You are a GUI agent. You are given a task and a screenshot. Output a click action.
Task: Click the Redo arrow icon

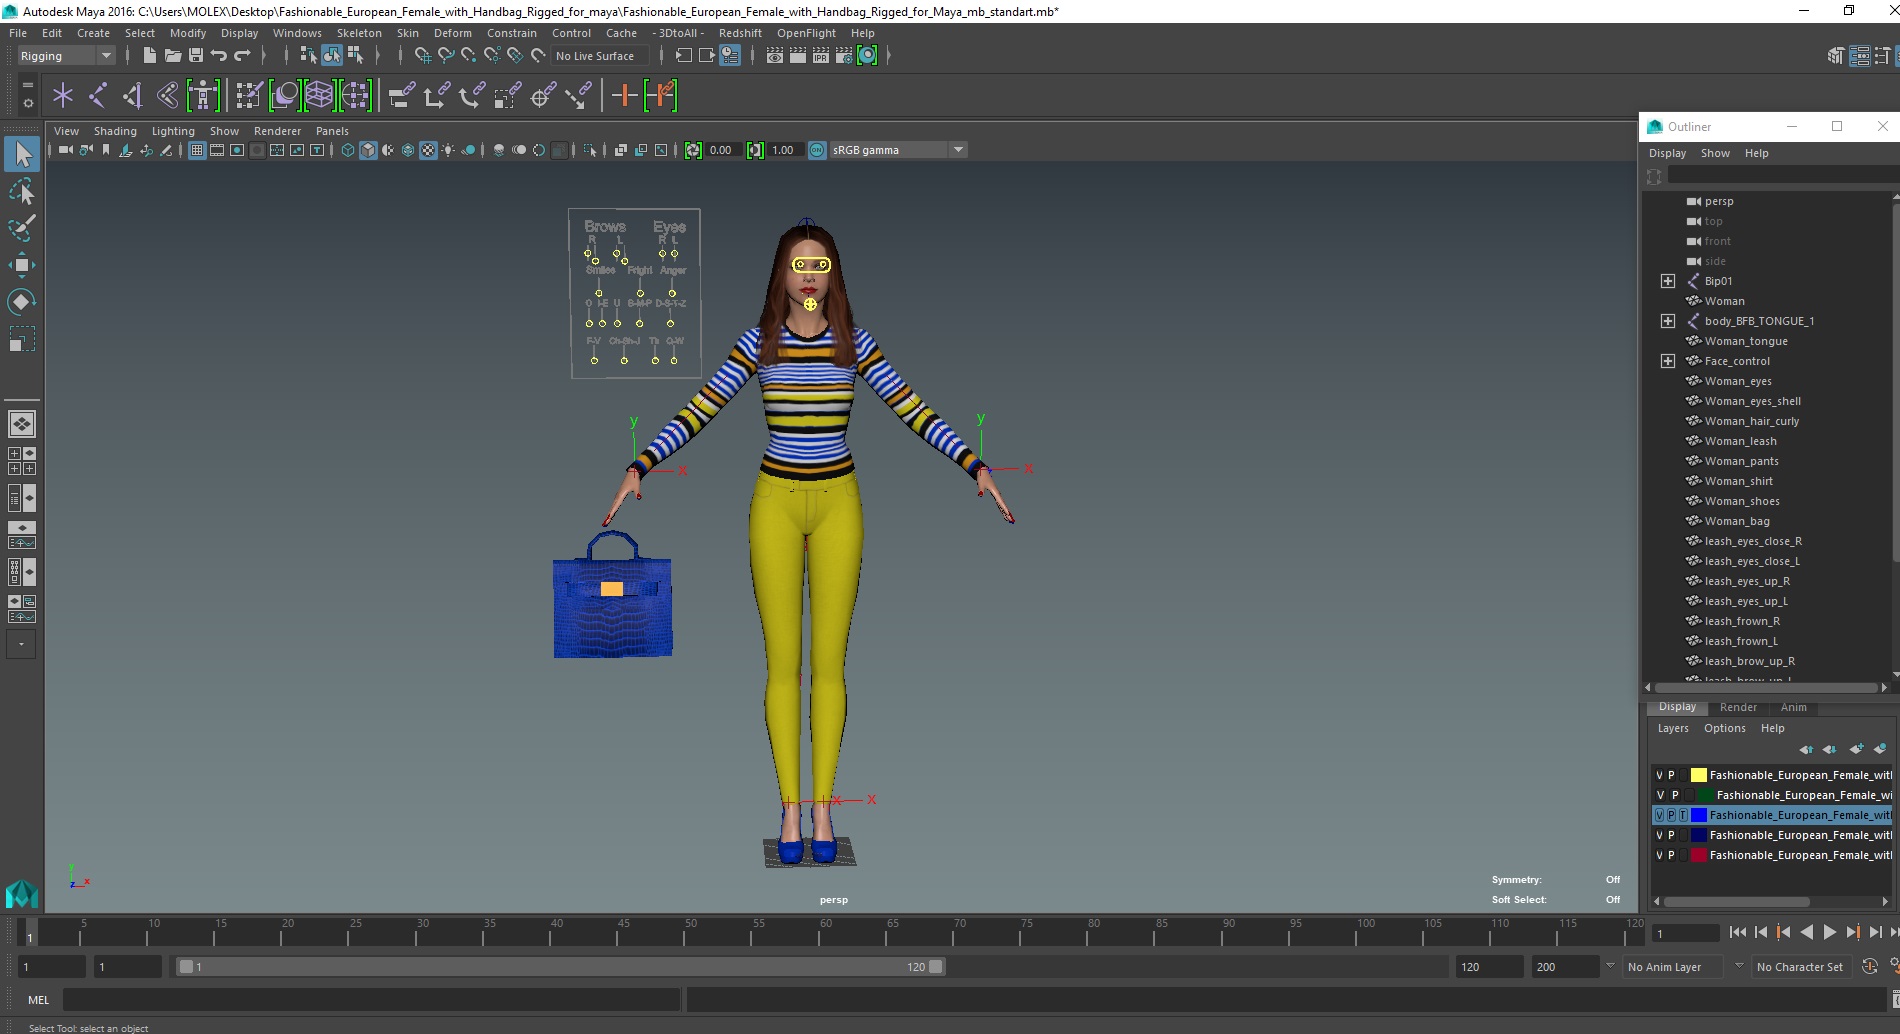pos(242,56)
